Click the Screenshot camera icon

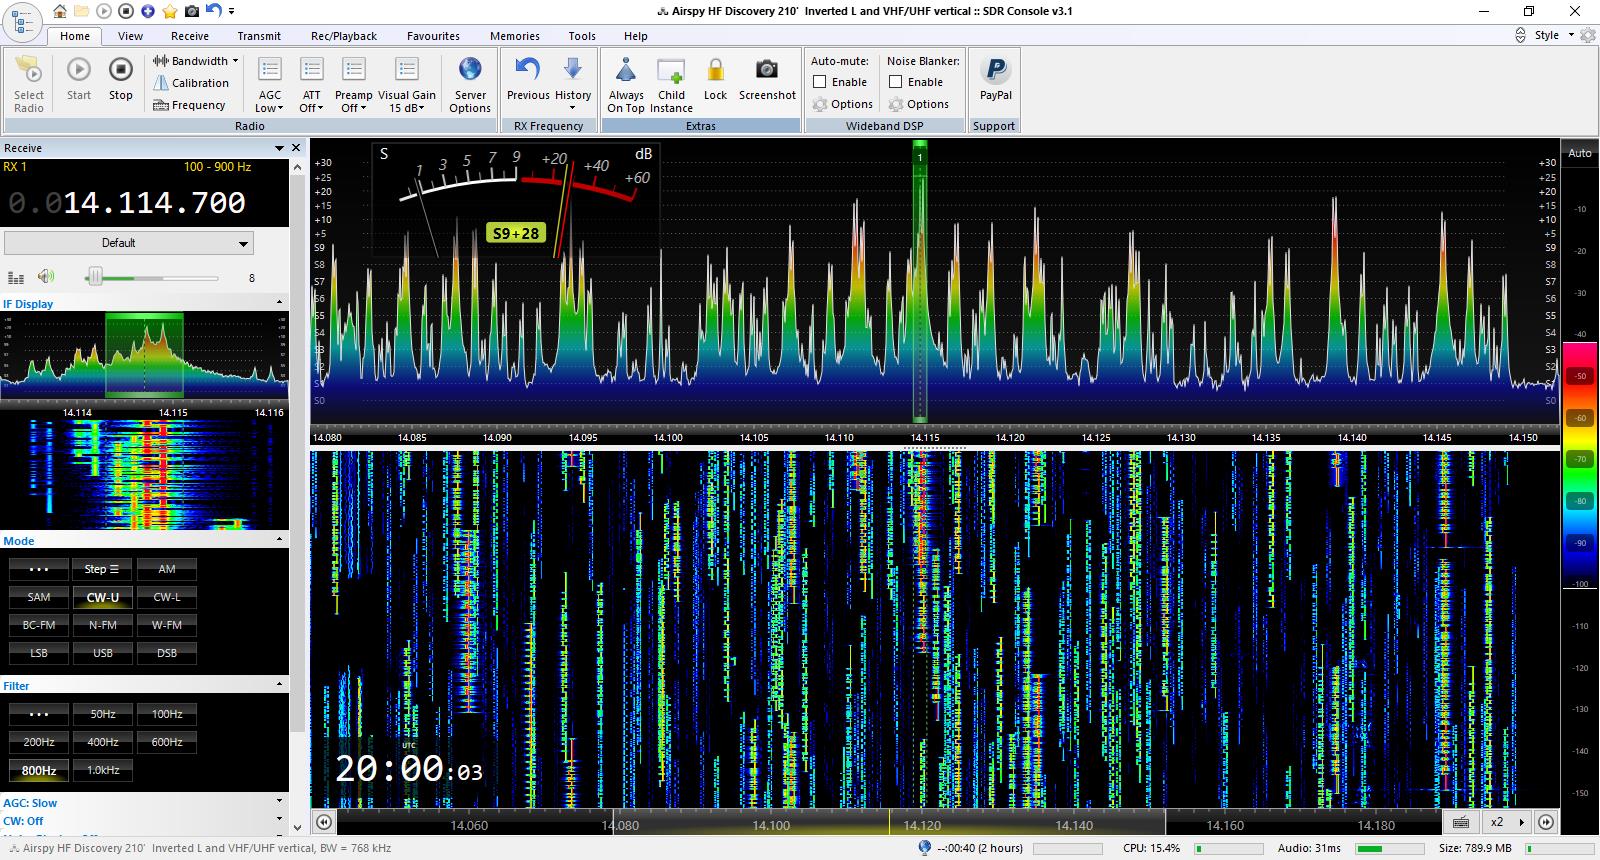pos(766,70)
